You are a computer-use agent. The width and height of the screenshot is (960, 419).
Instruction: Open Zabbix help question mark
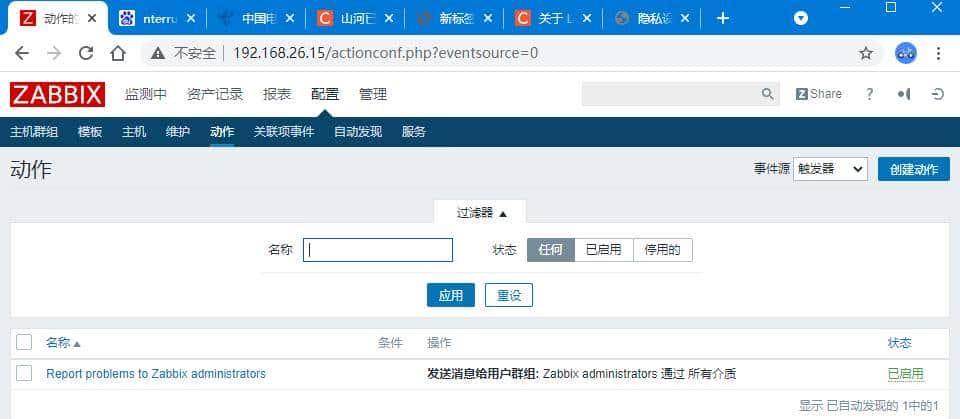click(869, 94)
